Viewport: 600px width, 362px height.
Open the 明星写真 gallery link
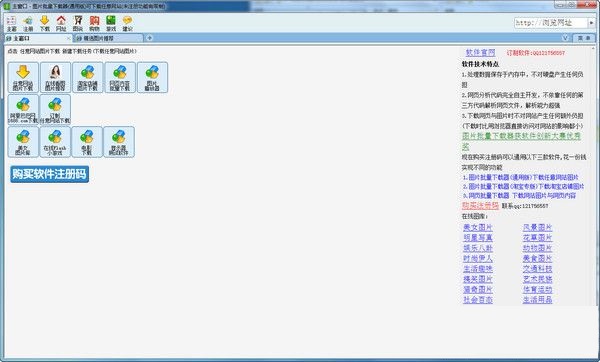point(478,238)
